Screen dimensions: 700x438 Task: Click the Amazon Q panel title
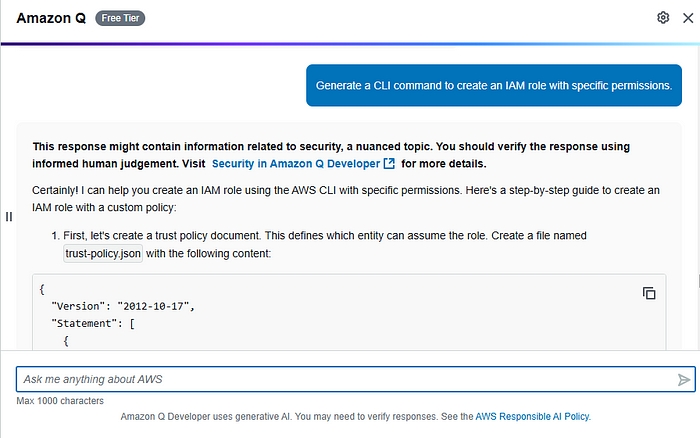click(x=51, y=18)
